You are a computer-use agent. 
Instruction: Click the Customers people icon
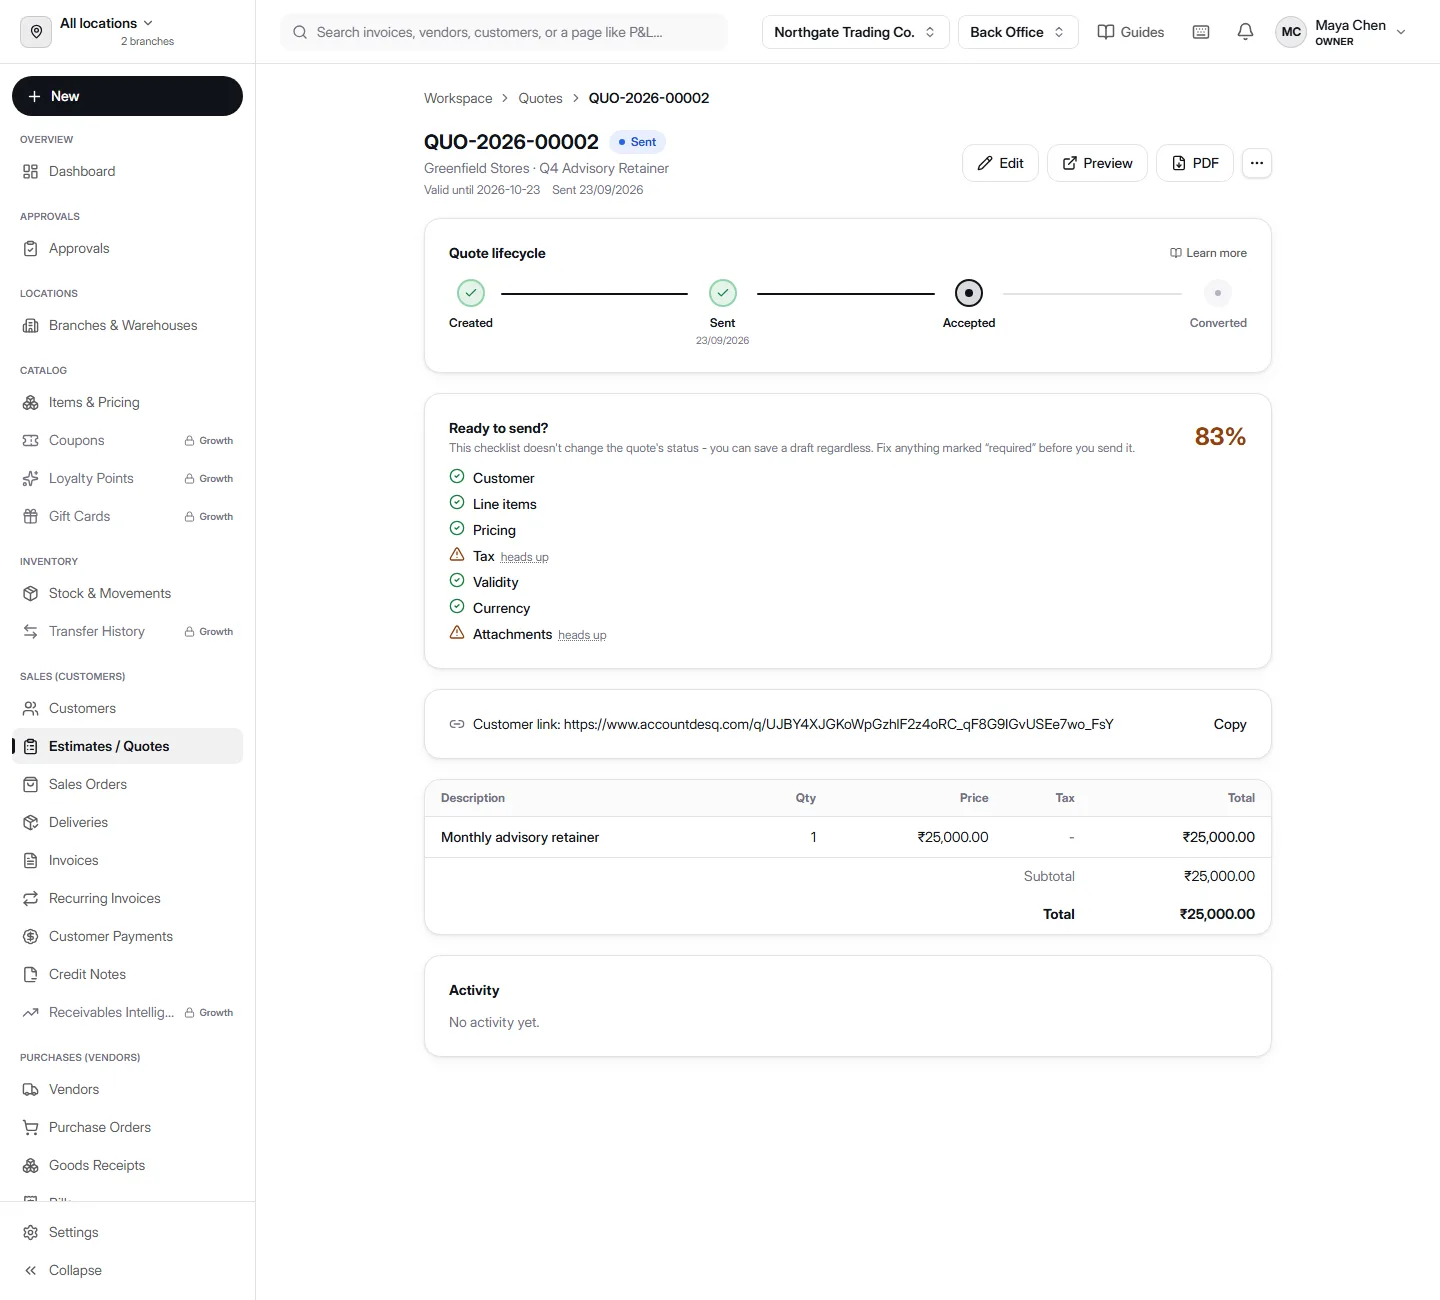(31, 708)
